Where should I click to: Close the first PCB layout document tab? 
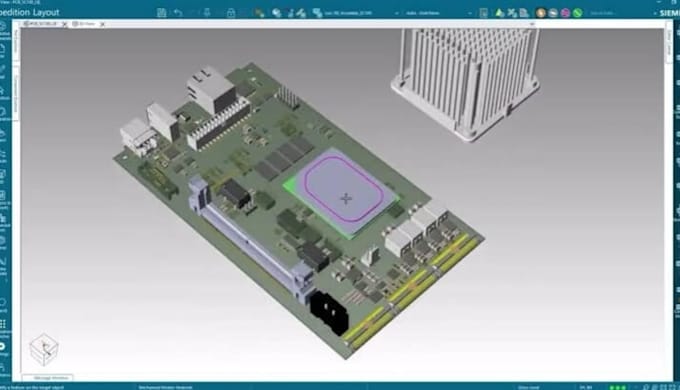(65, 24)
